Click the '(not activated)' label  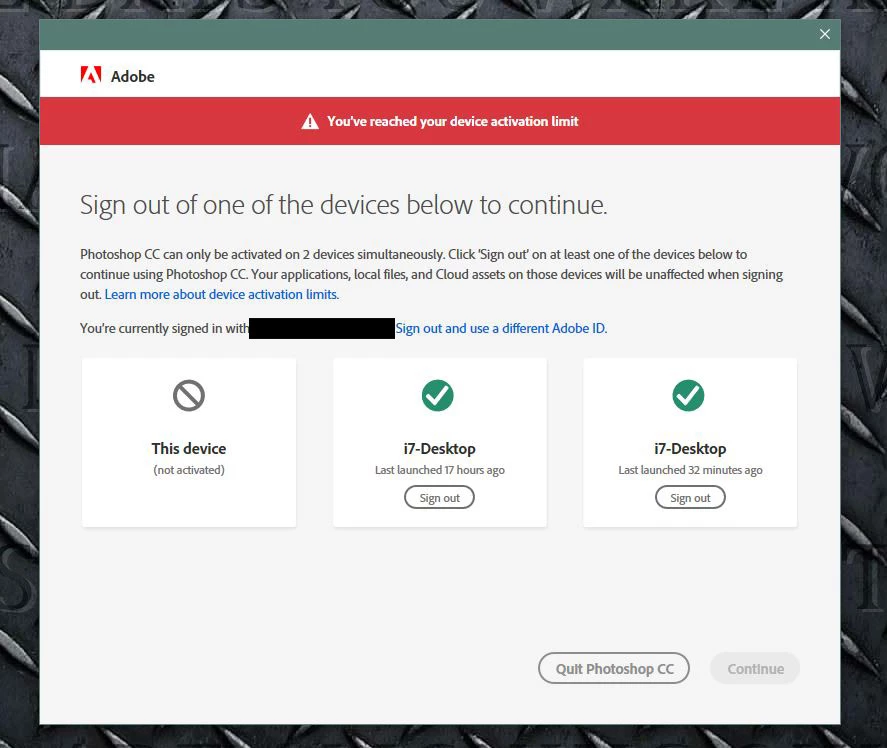coord(189,470)
